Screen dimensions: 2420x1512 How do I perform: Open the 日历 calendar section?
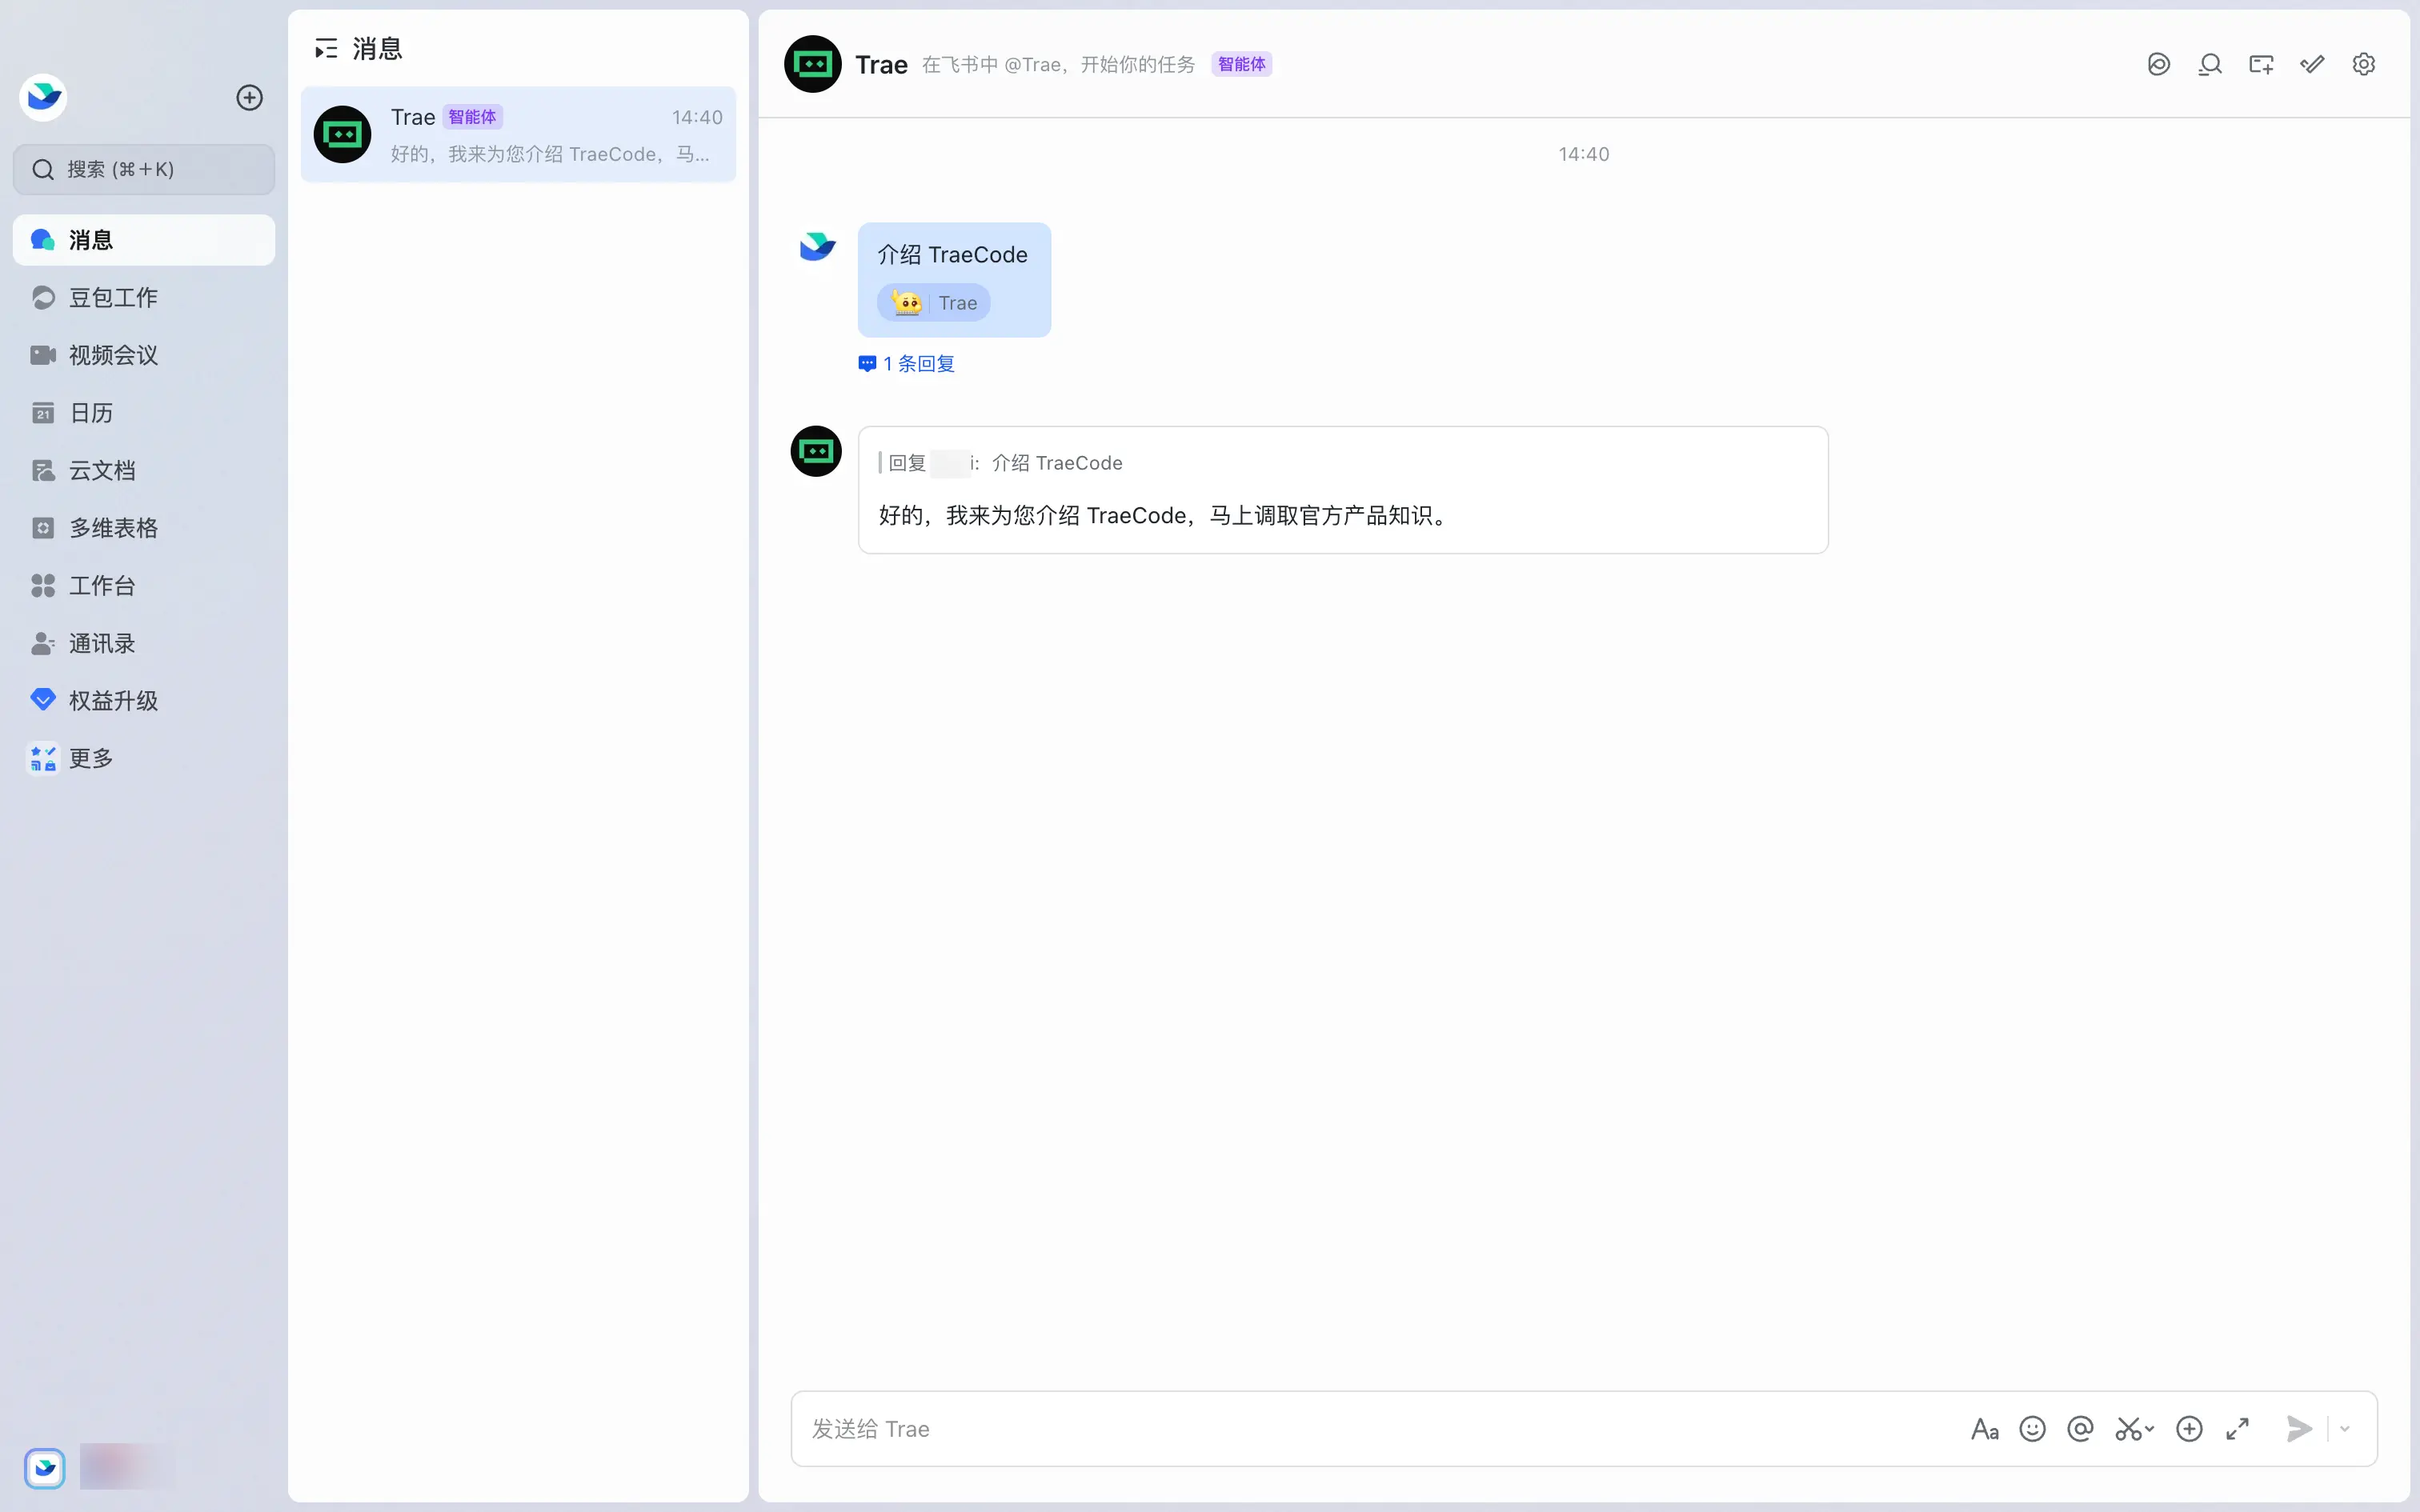tap(144, 413)
